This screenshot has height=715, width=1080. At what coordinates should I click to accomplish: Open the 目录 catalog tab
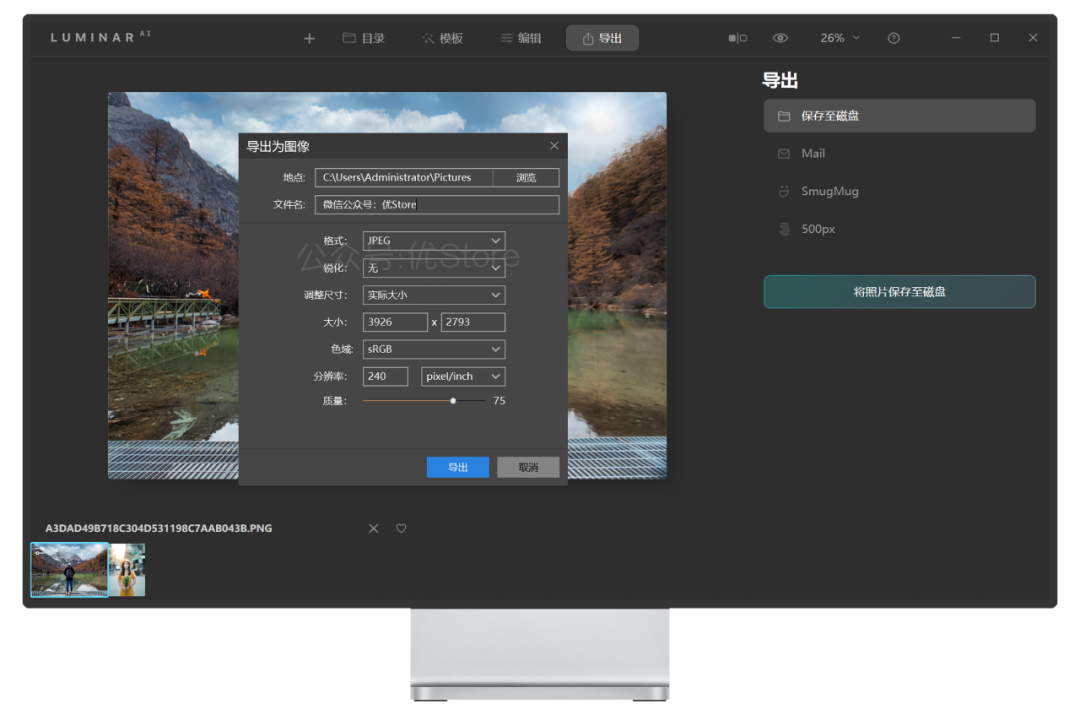tap(364, 39)
